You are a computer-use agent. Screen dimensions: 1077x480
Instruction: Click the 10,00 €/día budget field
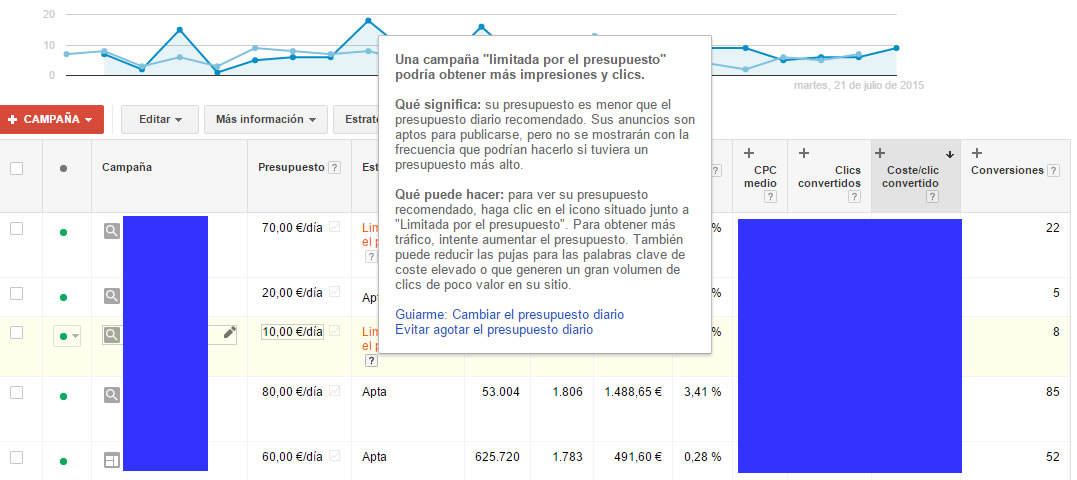[x=292, y=332]
